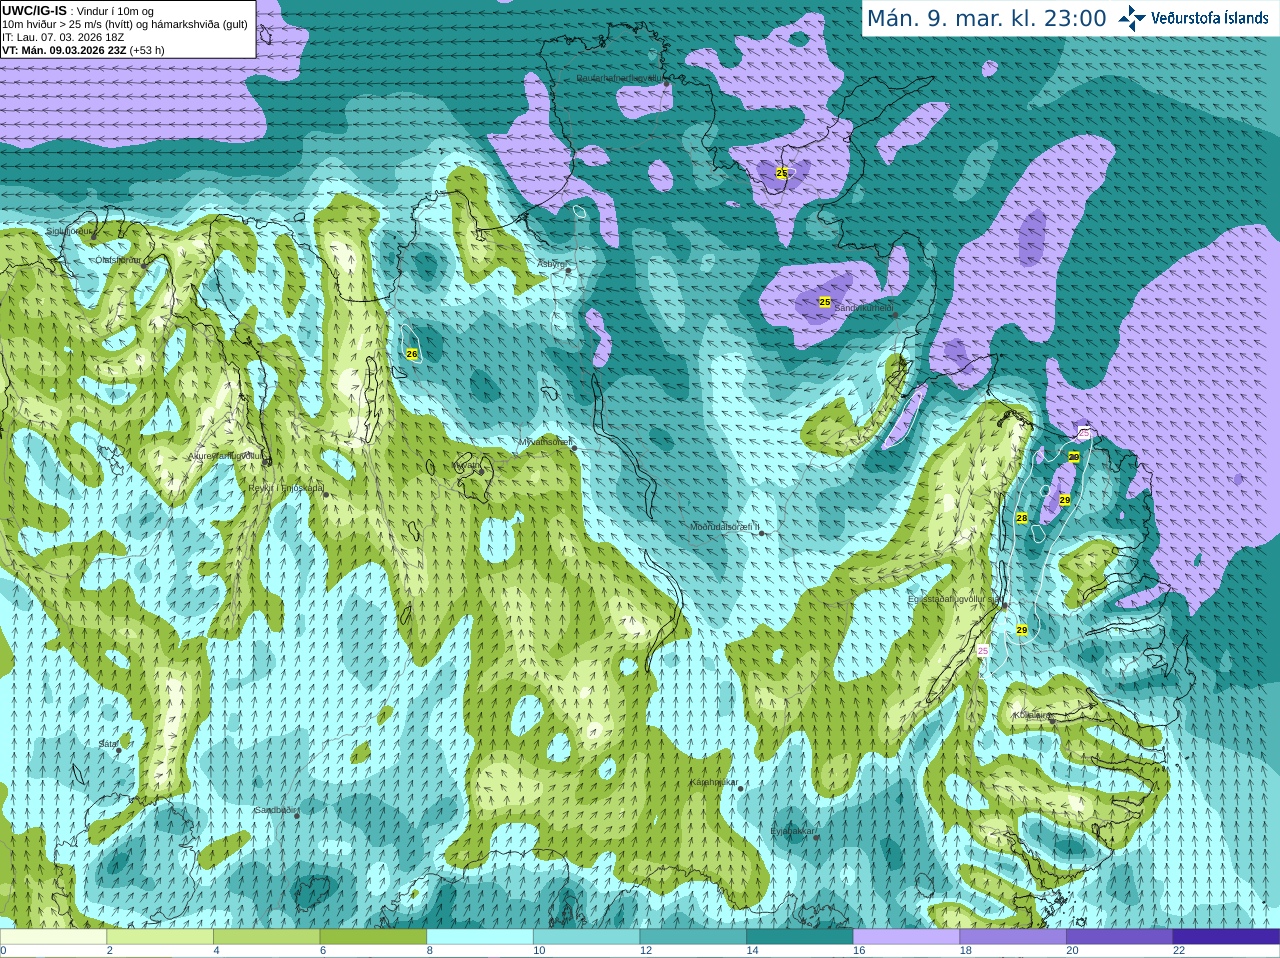Click the VT: Mán. 09.03.2026 23Z (+53 h) line

84,50
